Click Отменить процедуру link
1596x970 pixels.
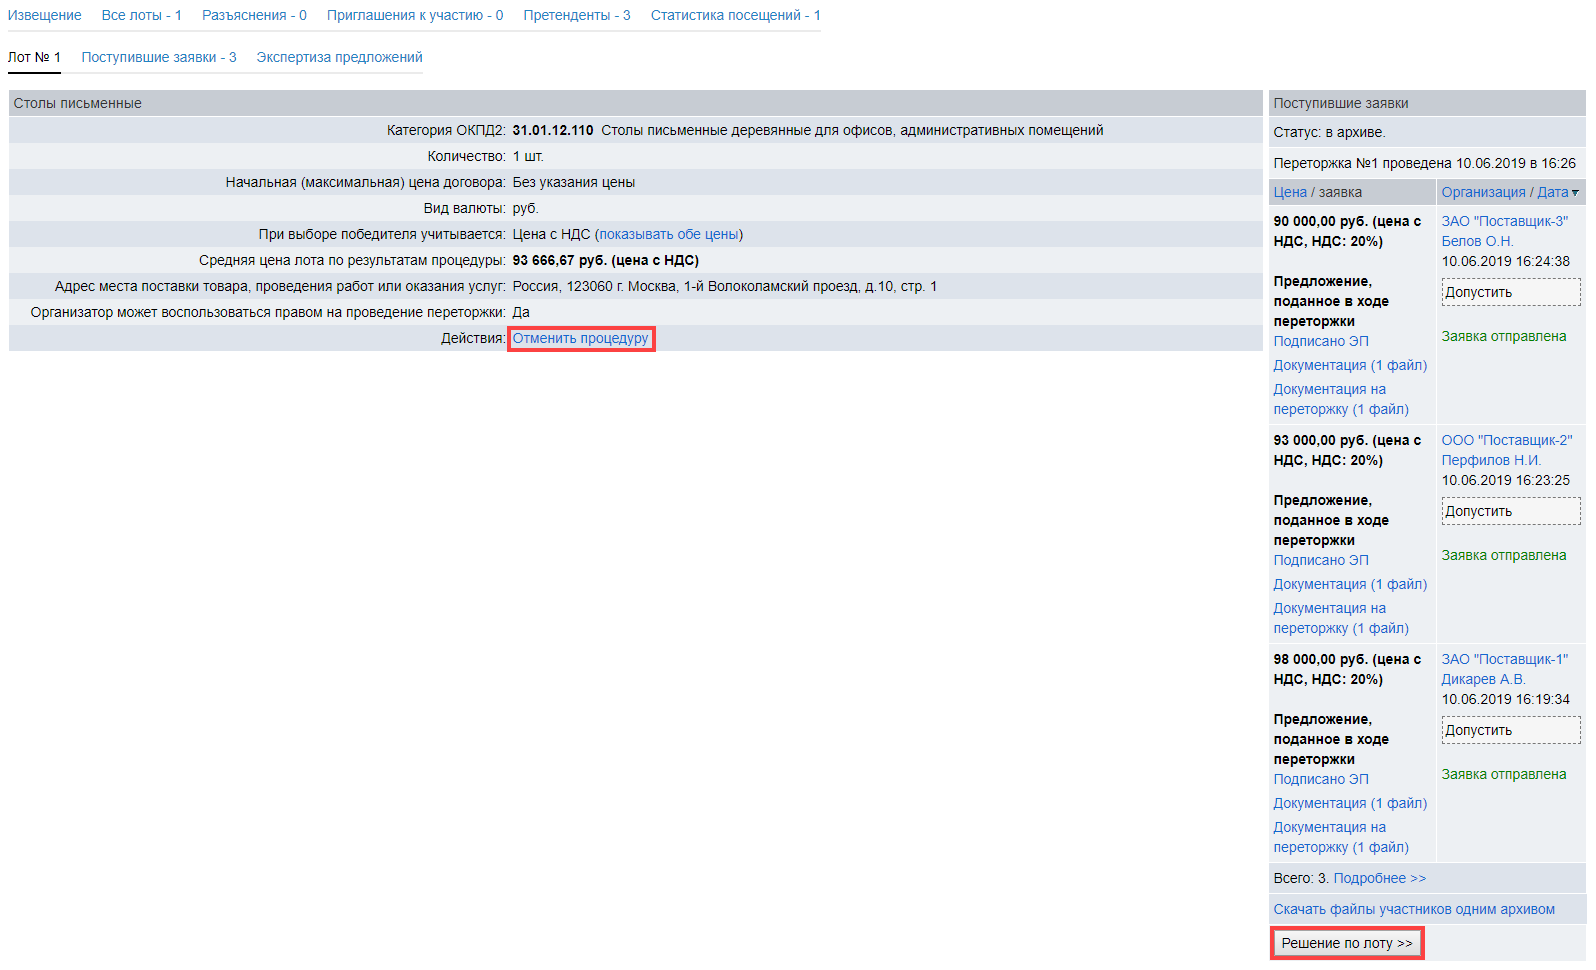tap(580, 338)
